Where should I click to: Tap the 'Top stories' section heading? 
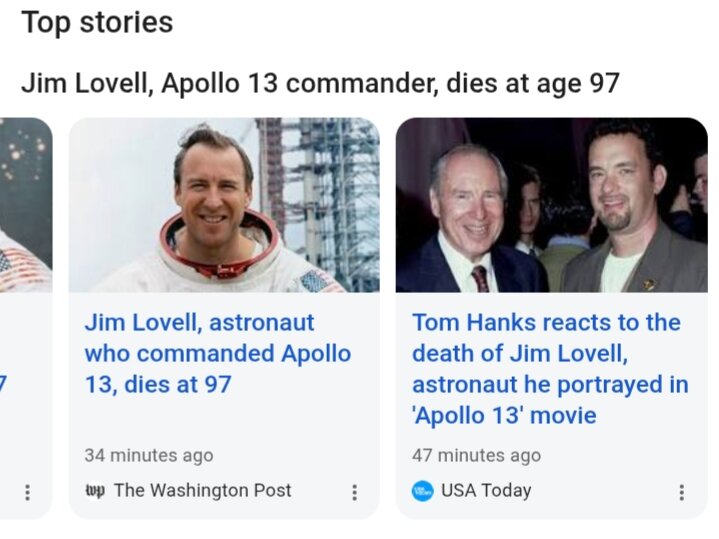click(x=97, y=22)
